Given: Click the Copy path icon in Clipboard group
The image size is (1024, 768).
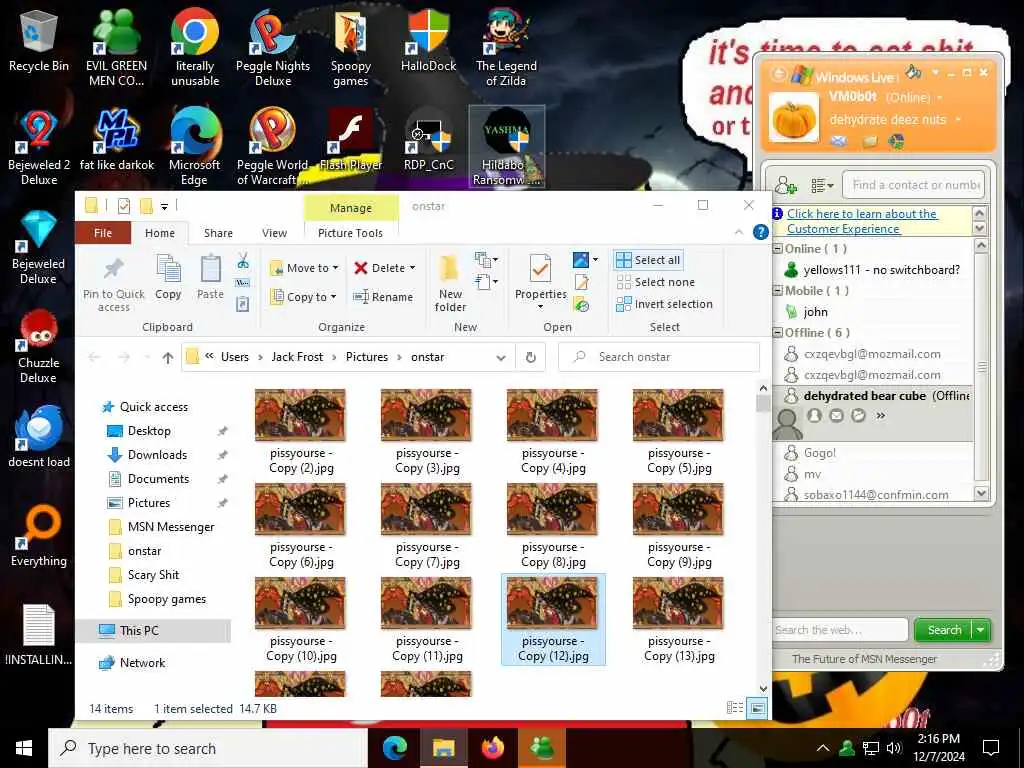Looking at the screenshot, I should pyautogui.click(x=243, y=283).
